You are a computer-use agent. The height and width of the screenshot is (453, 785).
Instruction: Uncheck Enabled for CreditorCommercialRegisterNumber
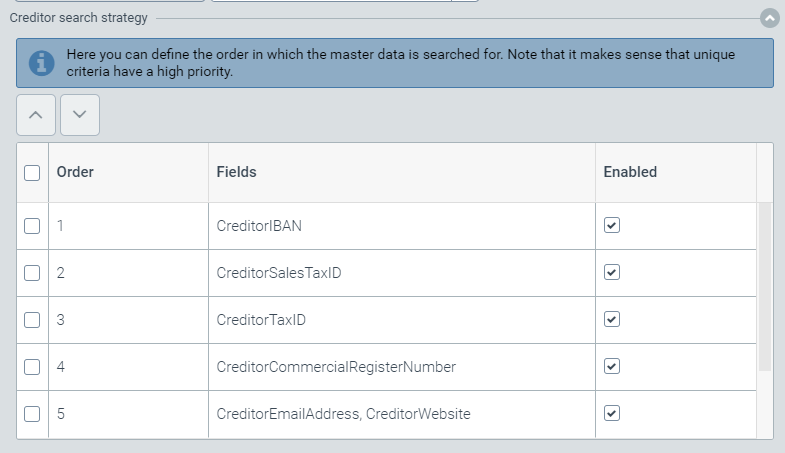[x=612, y=366]
